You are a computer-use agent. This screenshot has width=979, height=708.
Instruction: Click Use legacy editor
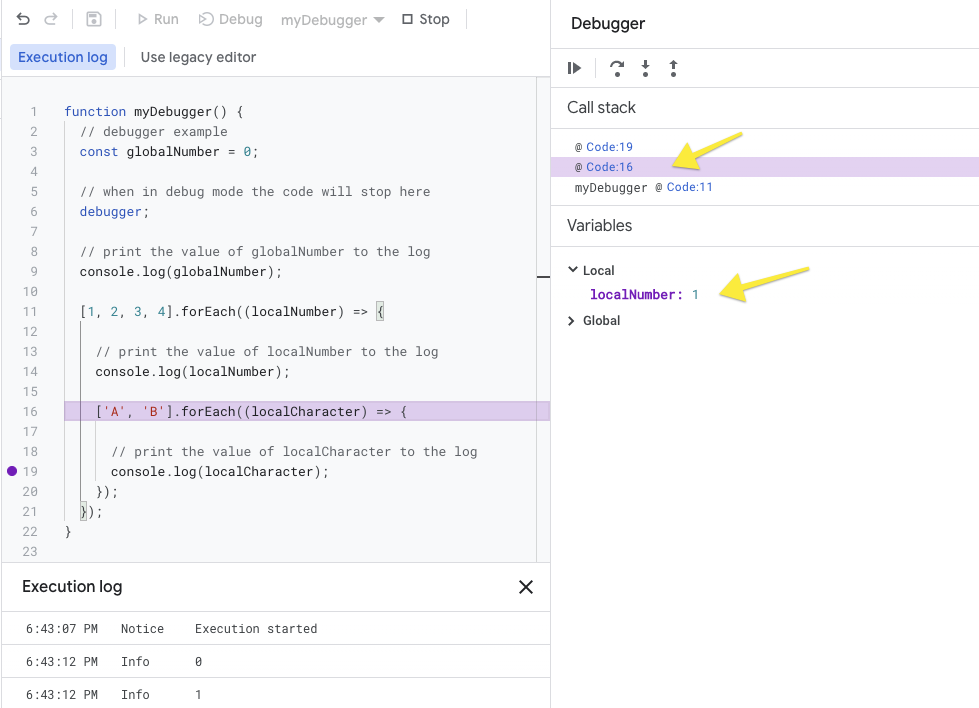[x=199, y=57]
